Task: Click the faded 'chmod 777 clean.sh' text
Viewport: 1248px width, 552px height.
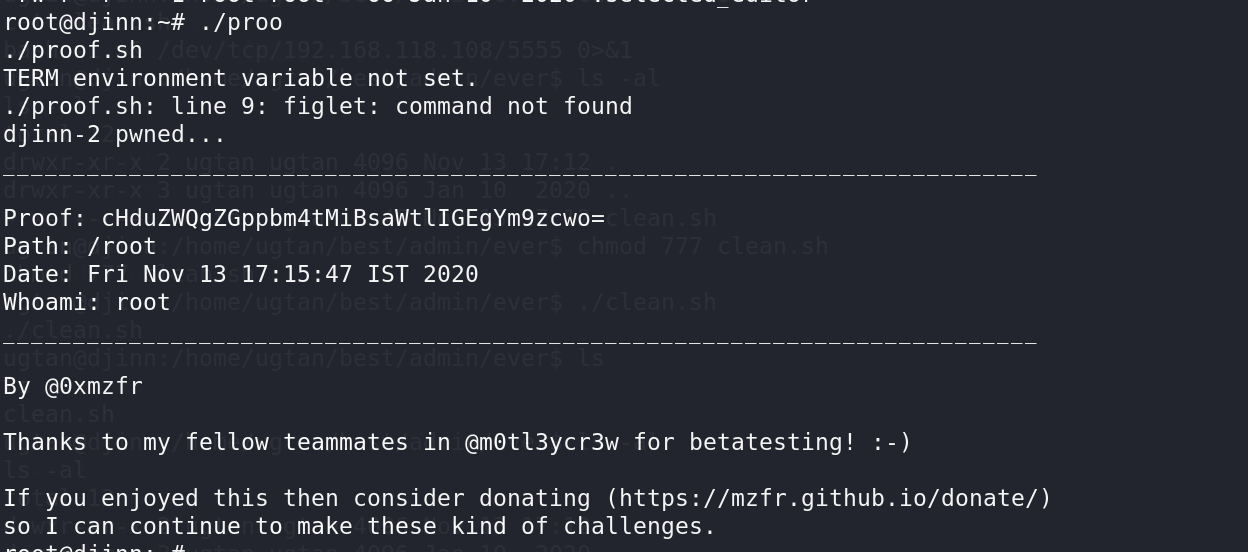Action: [x=702, y=246]
